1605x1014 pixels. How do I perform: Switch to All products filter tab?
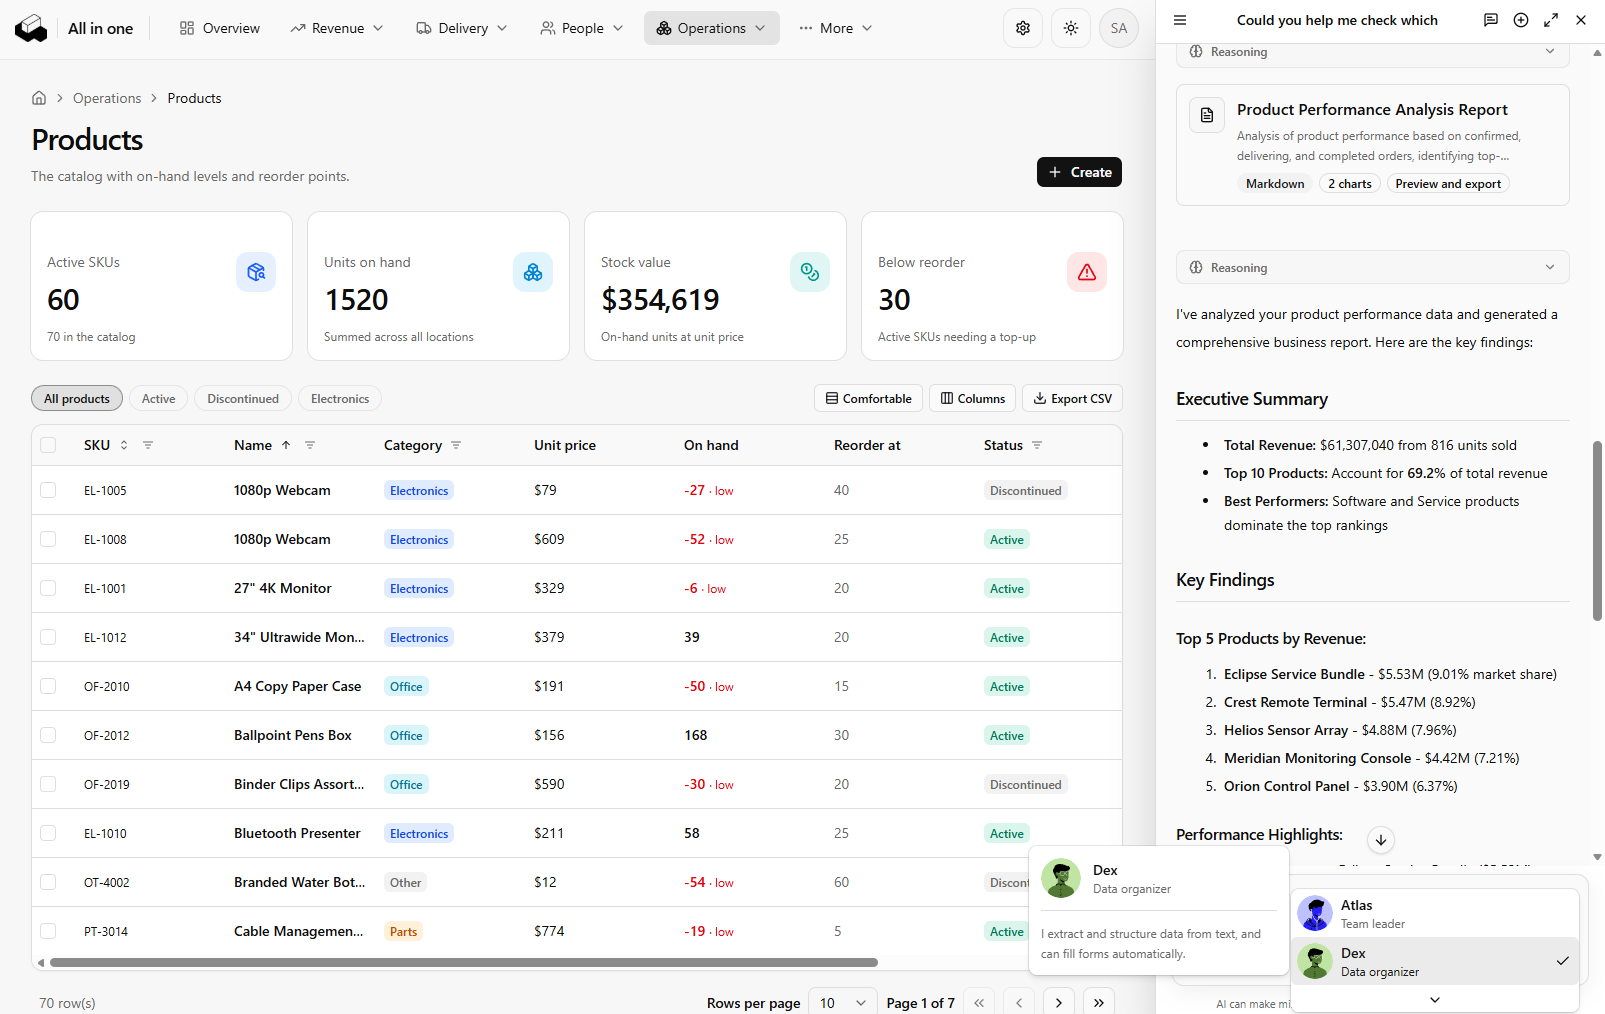click(x=77, y=398)
